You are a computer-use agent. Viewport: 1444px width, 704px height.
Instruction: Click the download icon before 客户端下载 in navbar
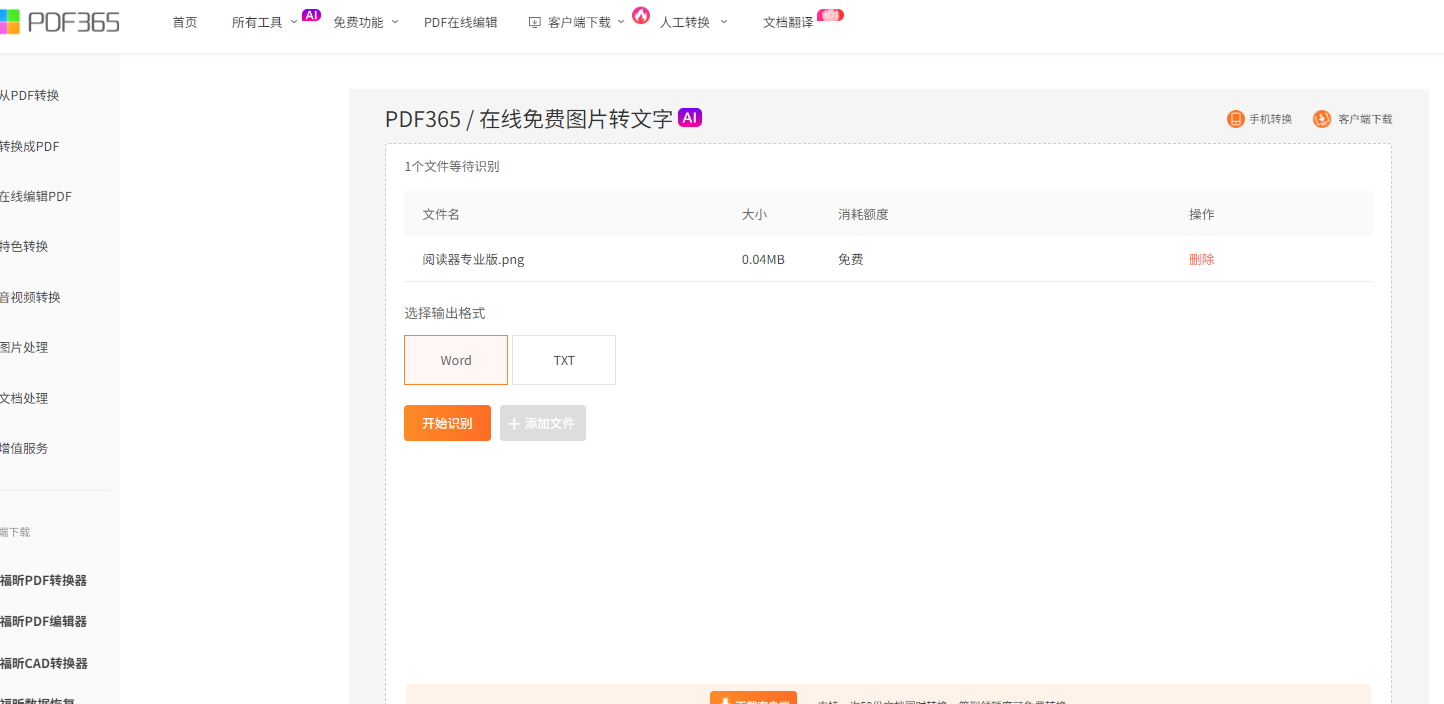pos(534,22)
